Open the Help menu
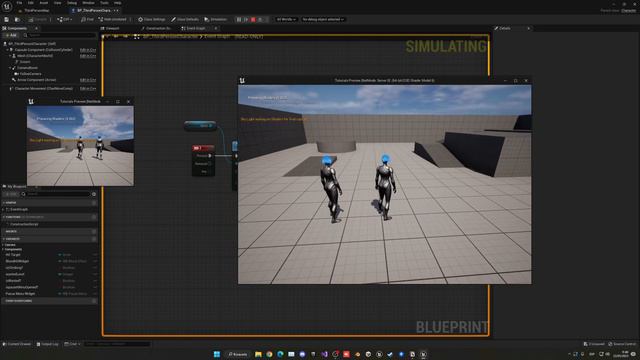The height and width of the screenshot is (360, 640). (x=118, y=3)
